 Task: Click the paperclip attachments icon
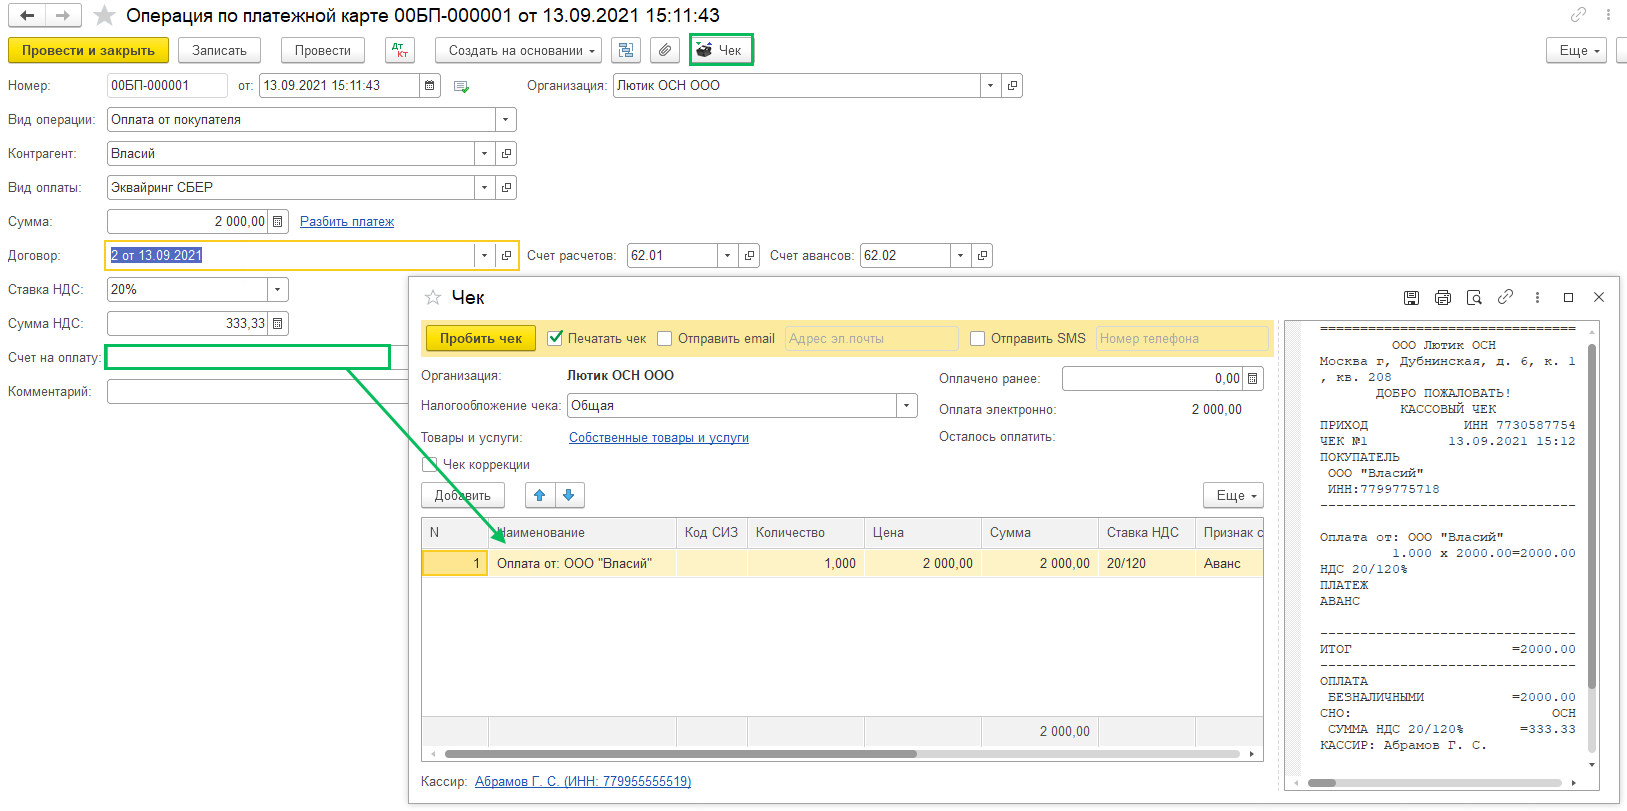(x=664, y=50)
